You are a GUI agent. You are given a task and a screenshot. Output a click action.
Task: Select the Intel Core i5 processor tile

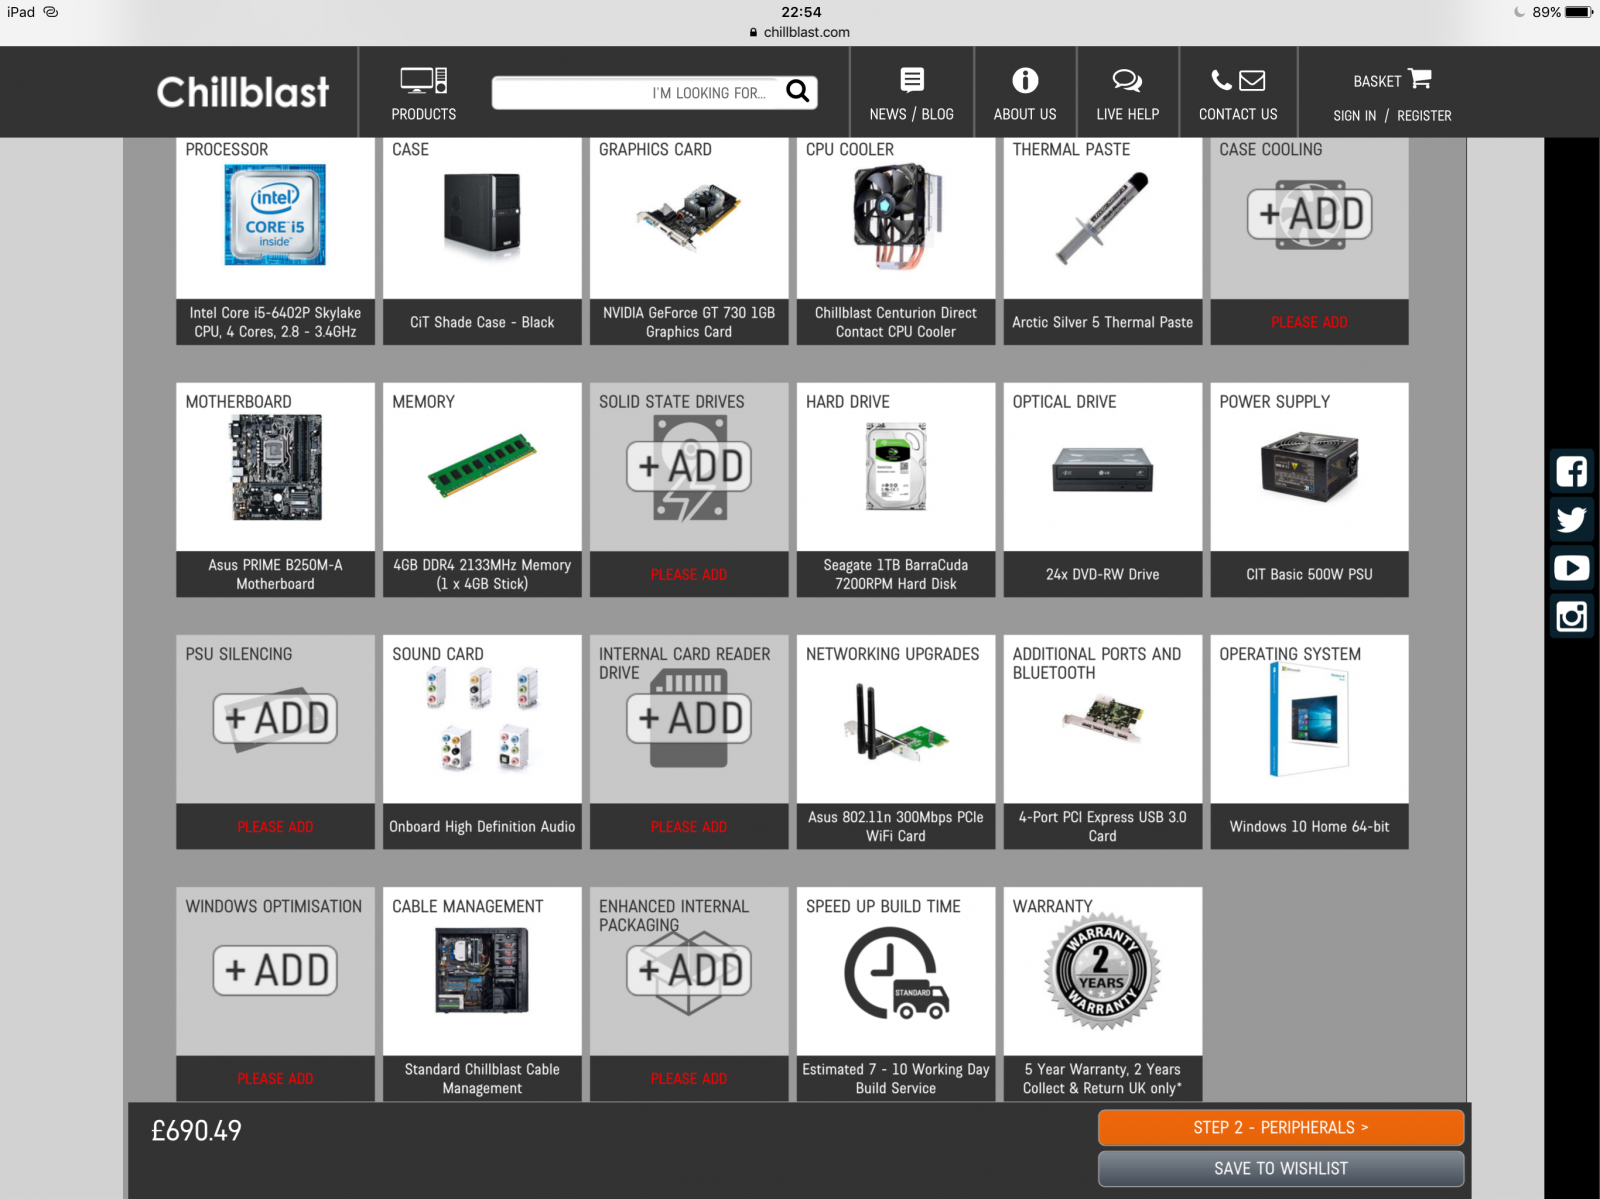pyautogui.click(x=275, y=240)
